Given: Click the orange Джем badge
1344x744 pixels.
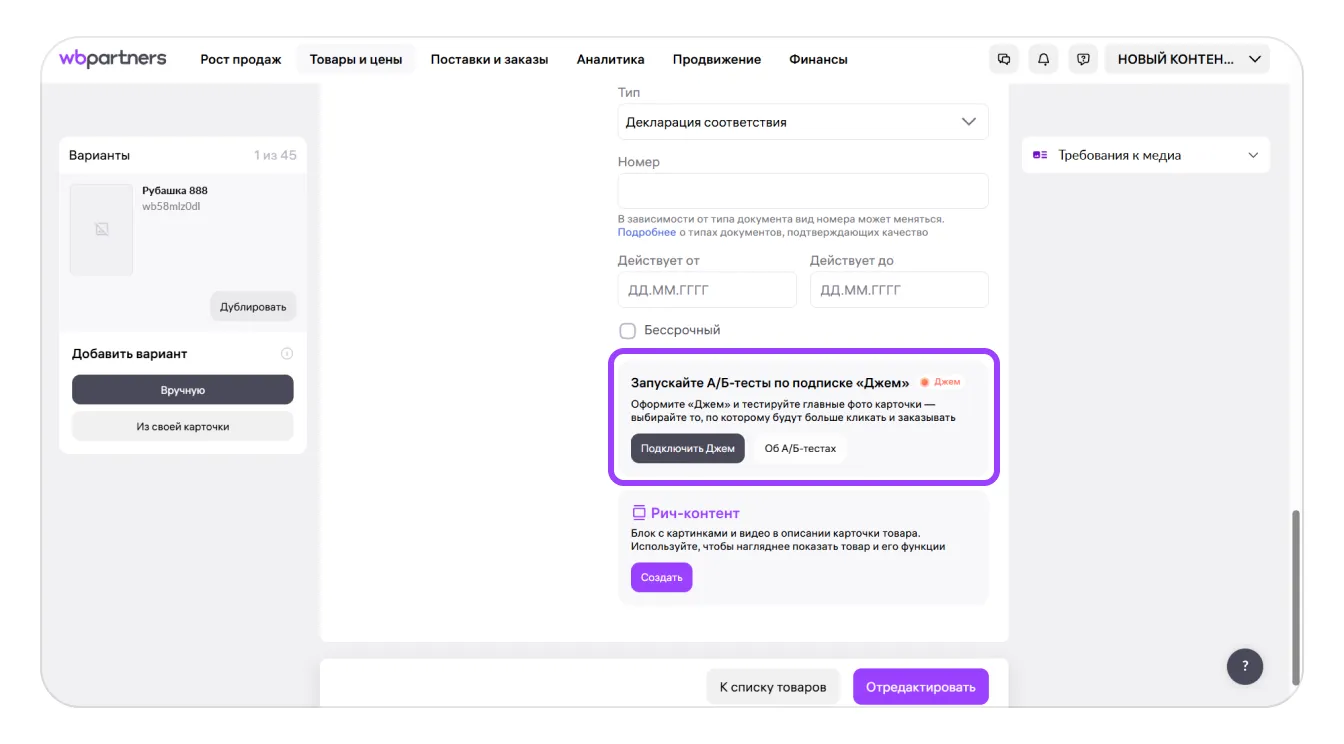Looking at the screenshot, I should (x=940, y=382).
